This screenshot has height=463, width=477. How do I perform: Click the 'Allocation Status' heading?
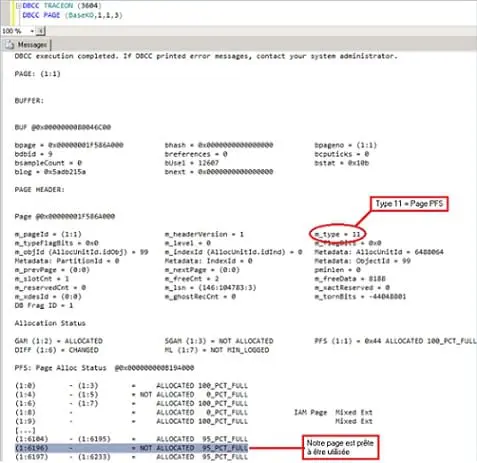50,323
